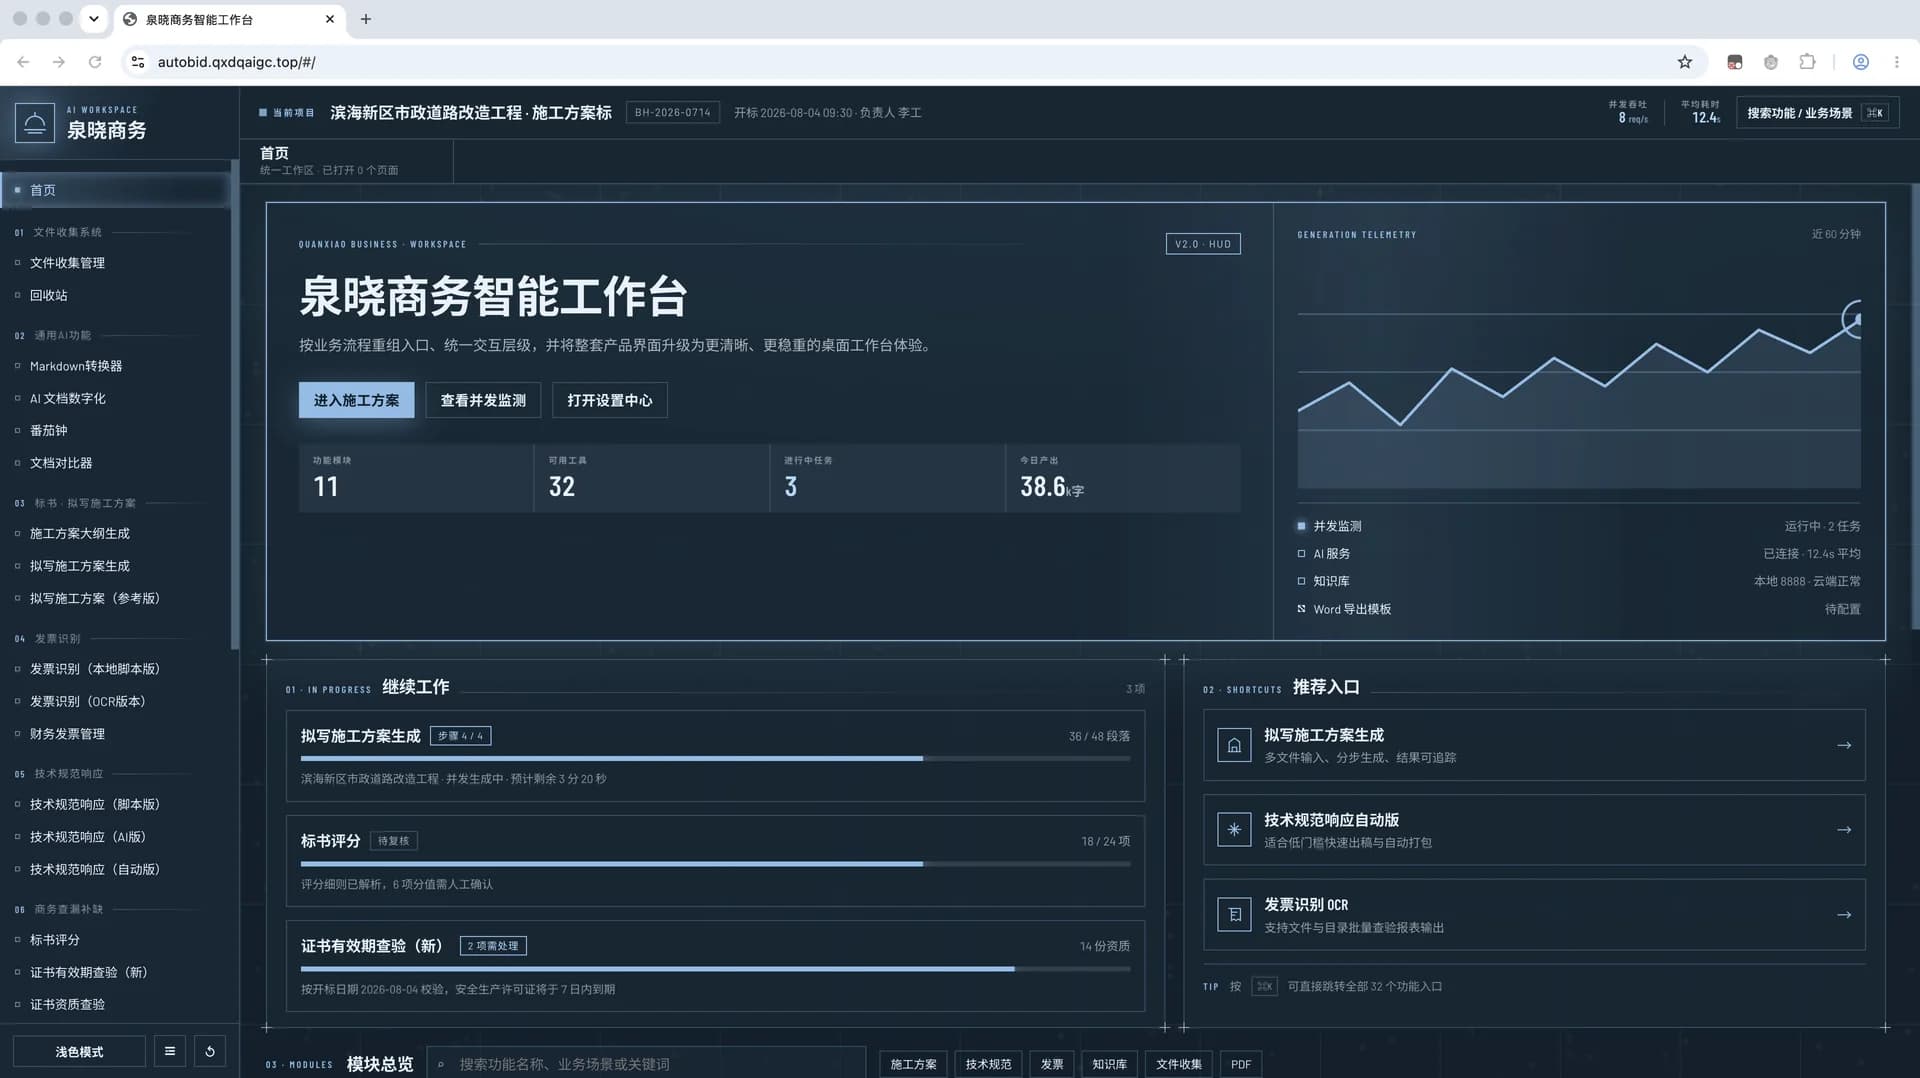Click the refresh icon in the sidebar footer
Viewport: 1920px width, 1078px height.
pos(210,1051)
